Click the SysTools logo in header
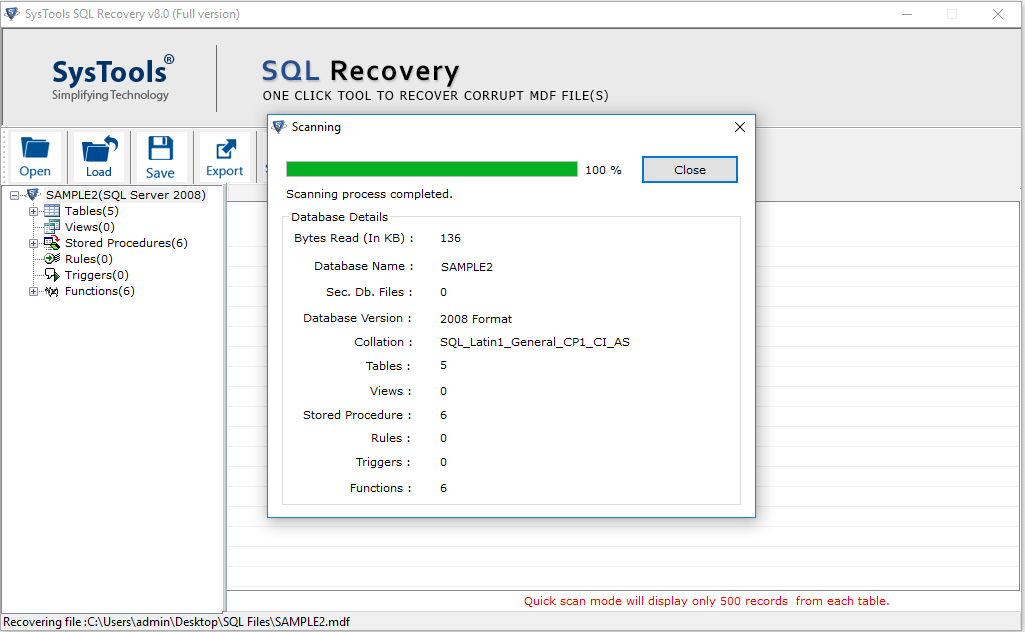The height and width of the screenshot is (632, 1025). click(x=112, y=77)
